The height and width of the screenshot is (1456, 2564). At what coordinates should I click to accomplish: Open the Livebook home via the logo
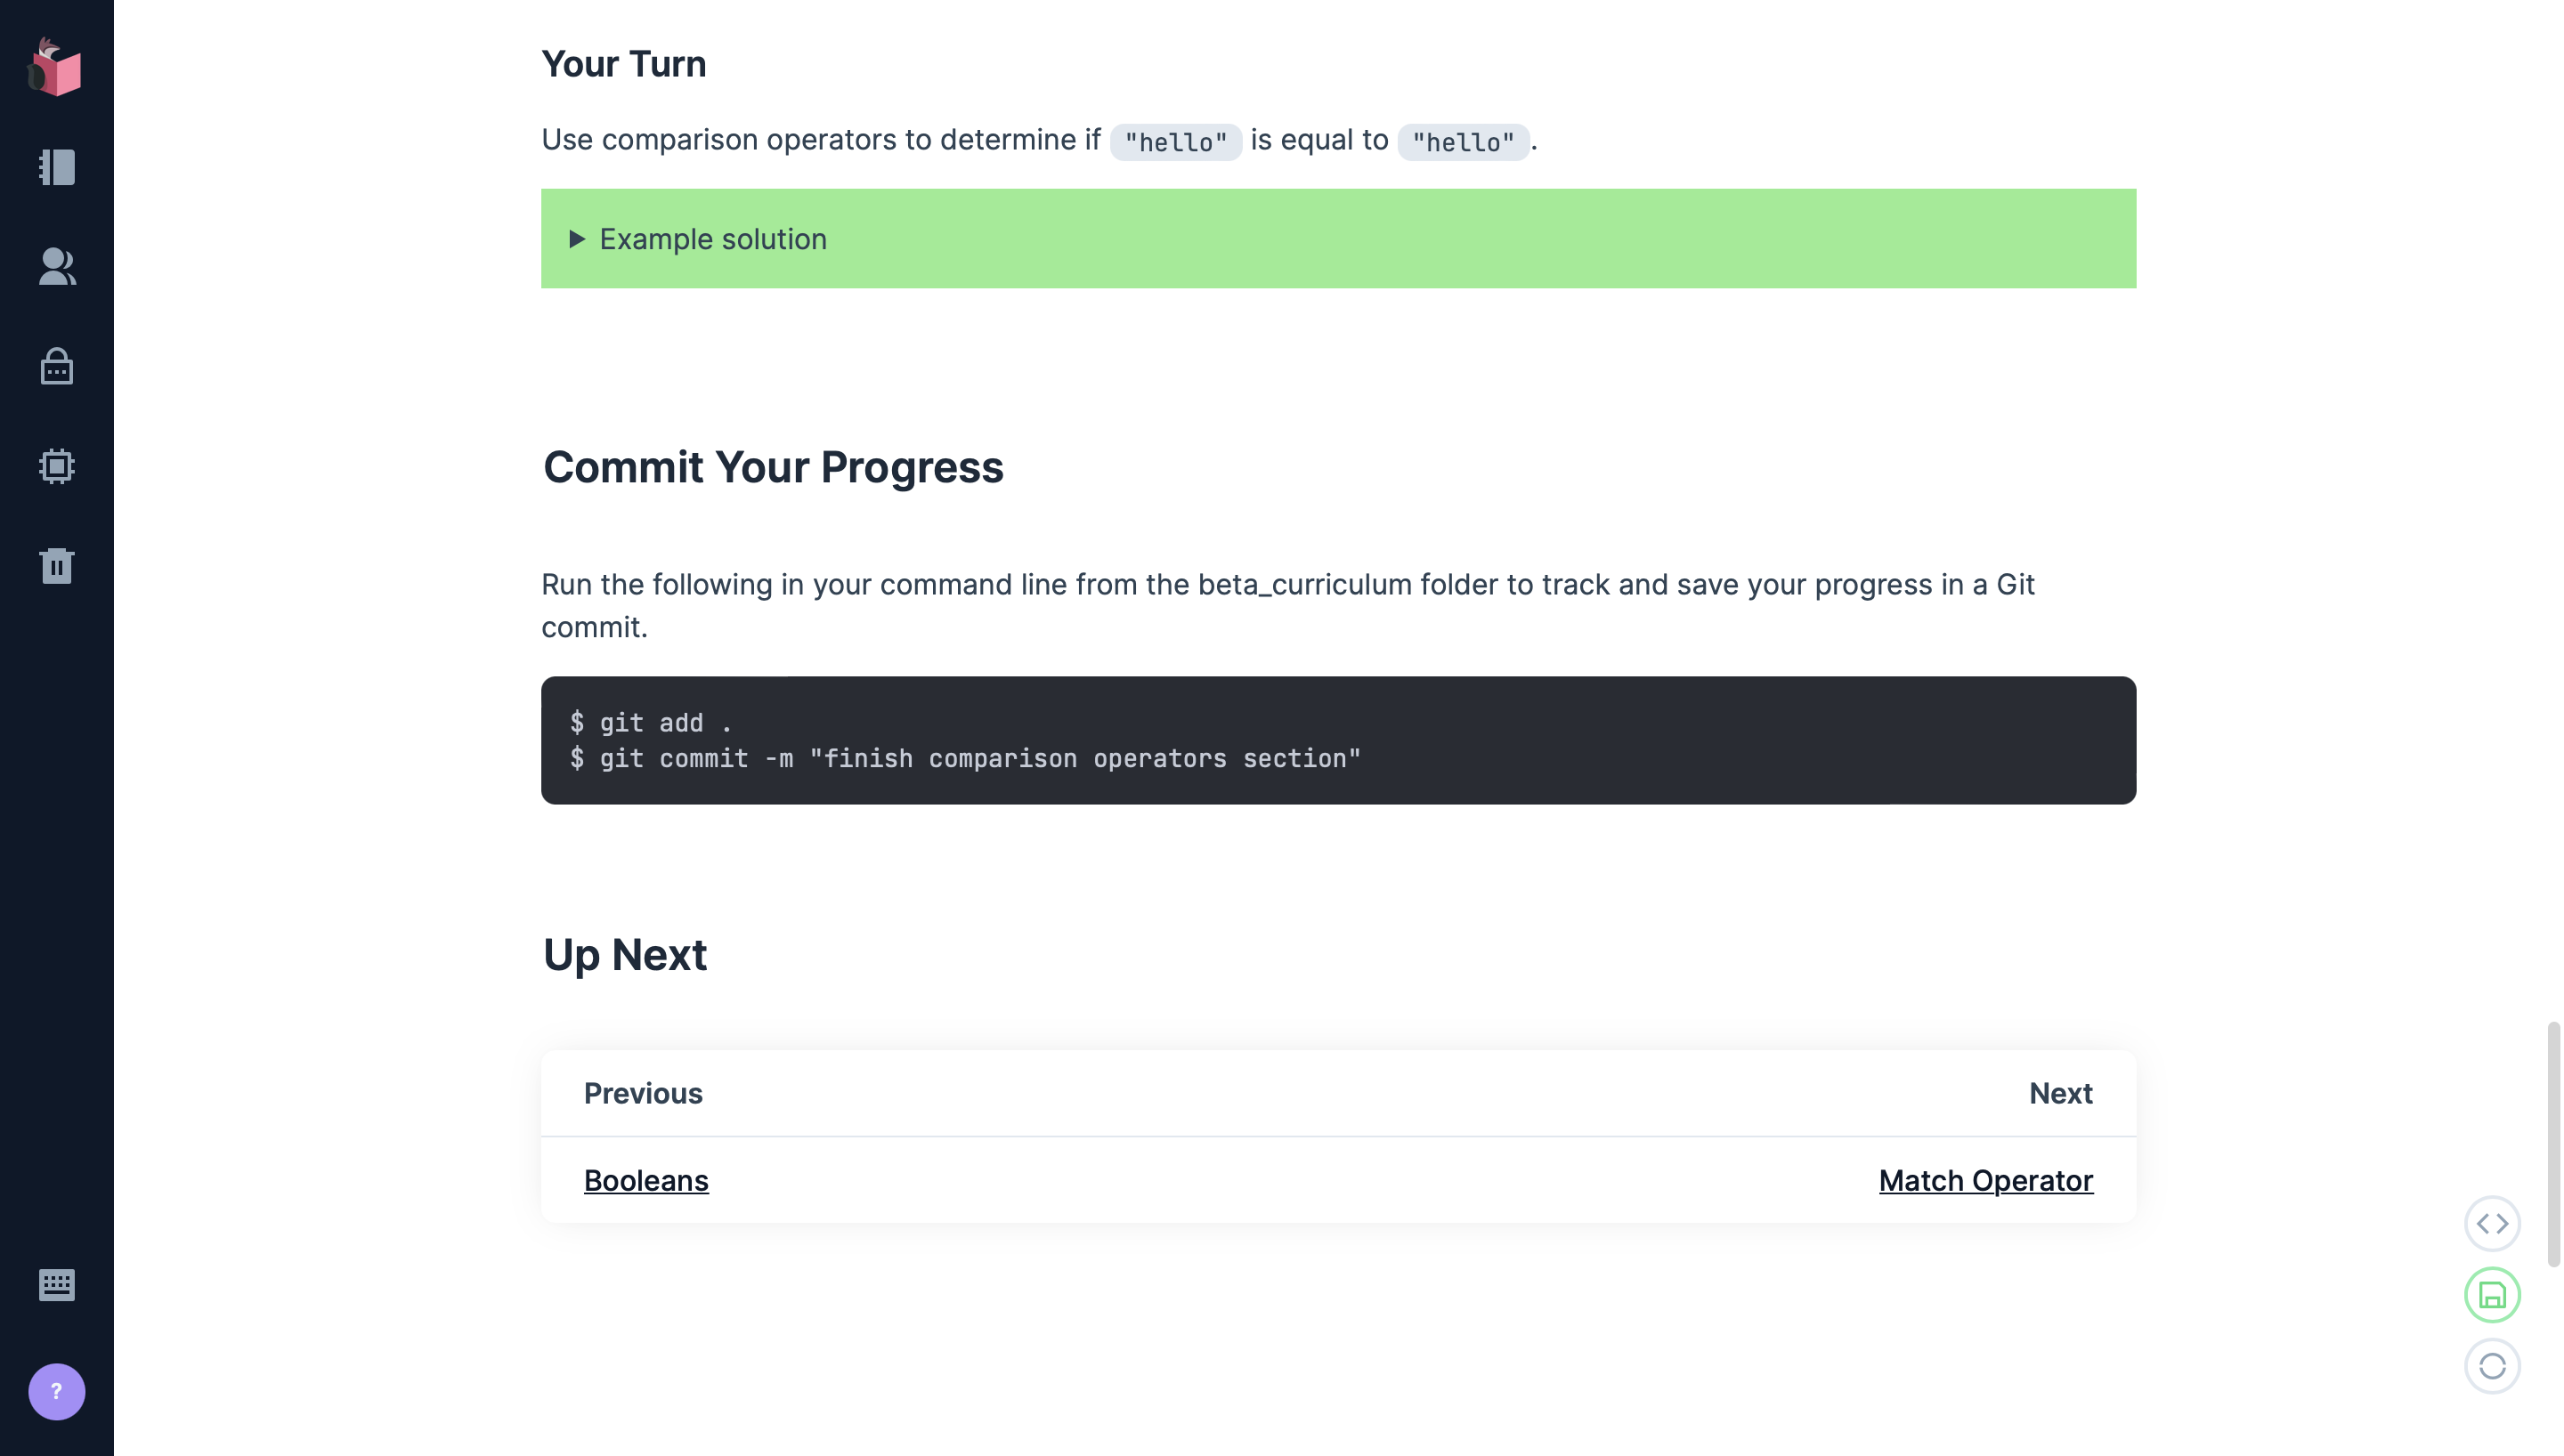56,68
